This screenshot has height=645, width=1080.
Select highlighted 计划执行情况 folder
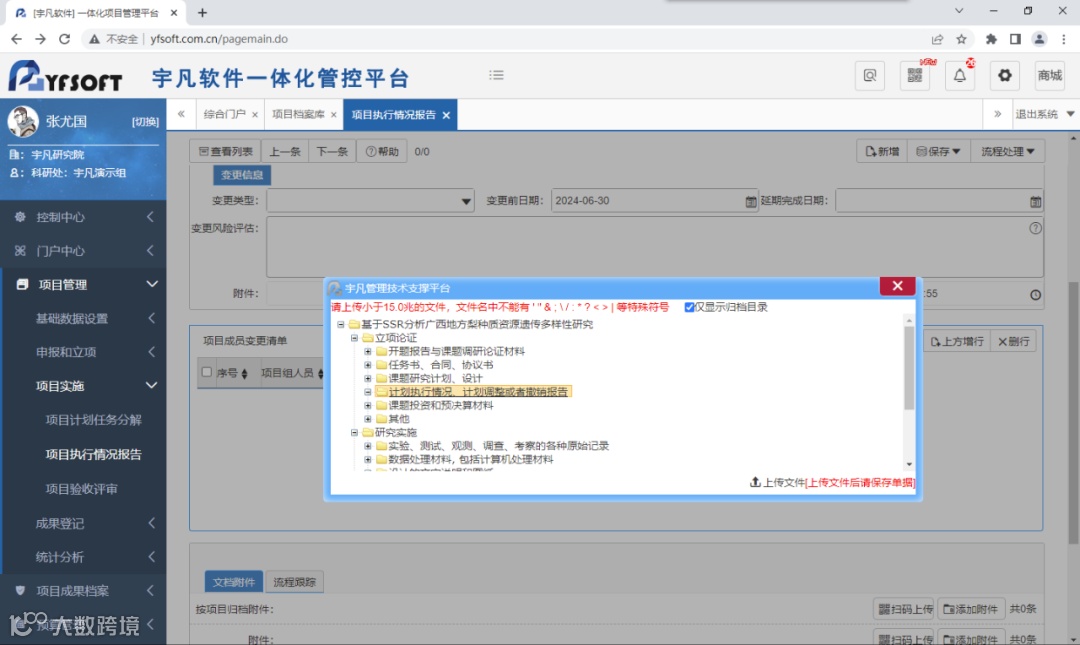tap(477, 391)
